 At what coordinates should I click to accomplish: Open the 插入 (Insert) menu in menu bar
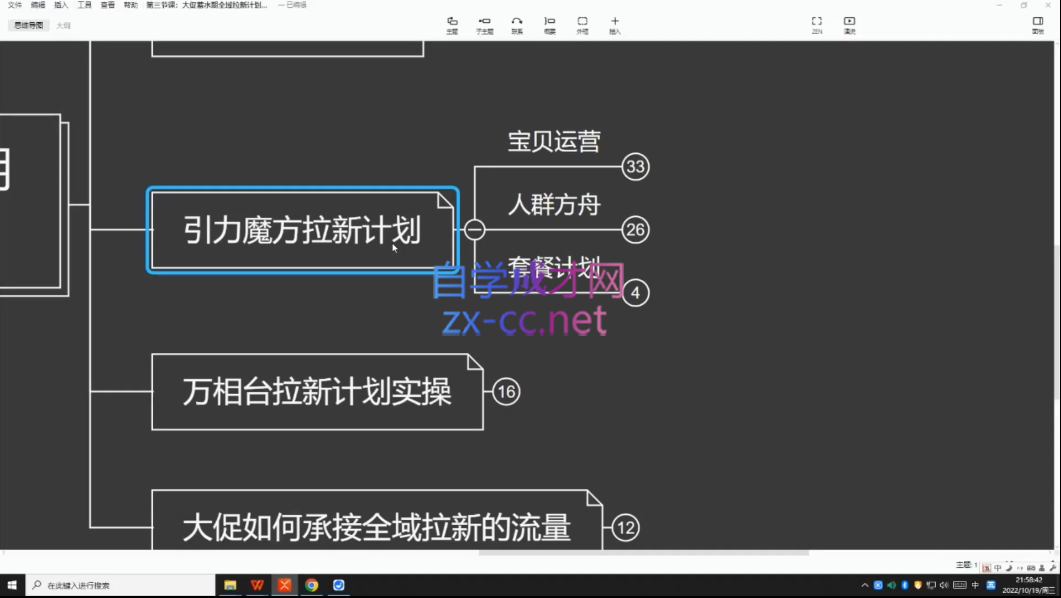[x=61, y=5]
